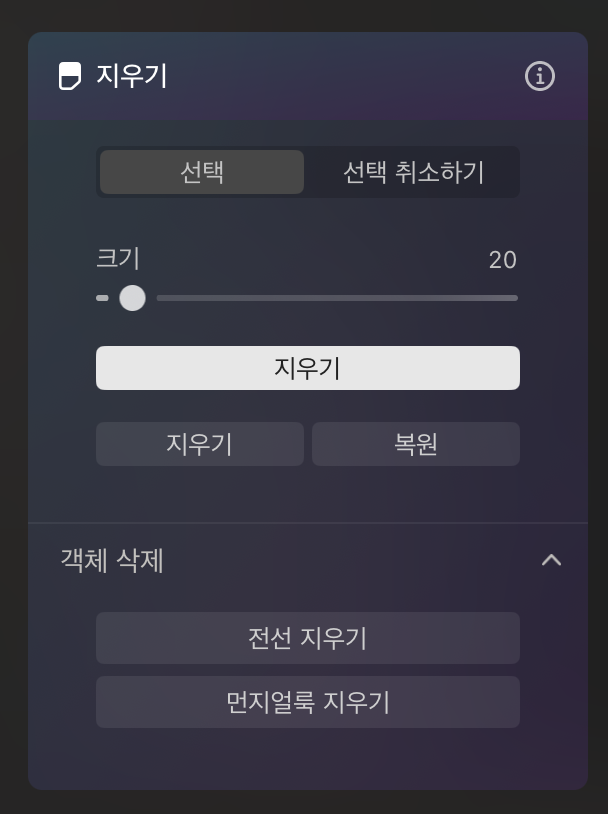Click the empty header area between title and info
608x814 pixels.
tap(345, 76)
